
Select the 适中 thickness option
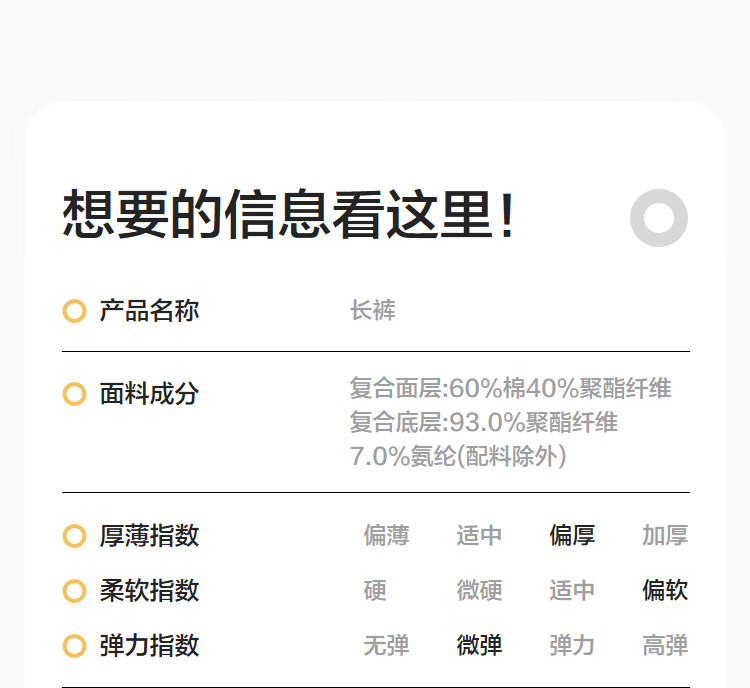coord(479,535)
